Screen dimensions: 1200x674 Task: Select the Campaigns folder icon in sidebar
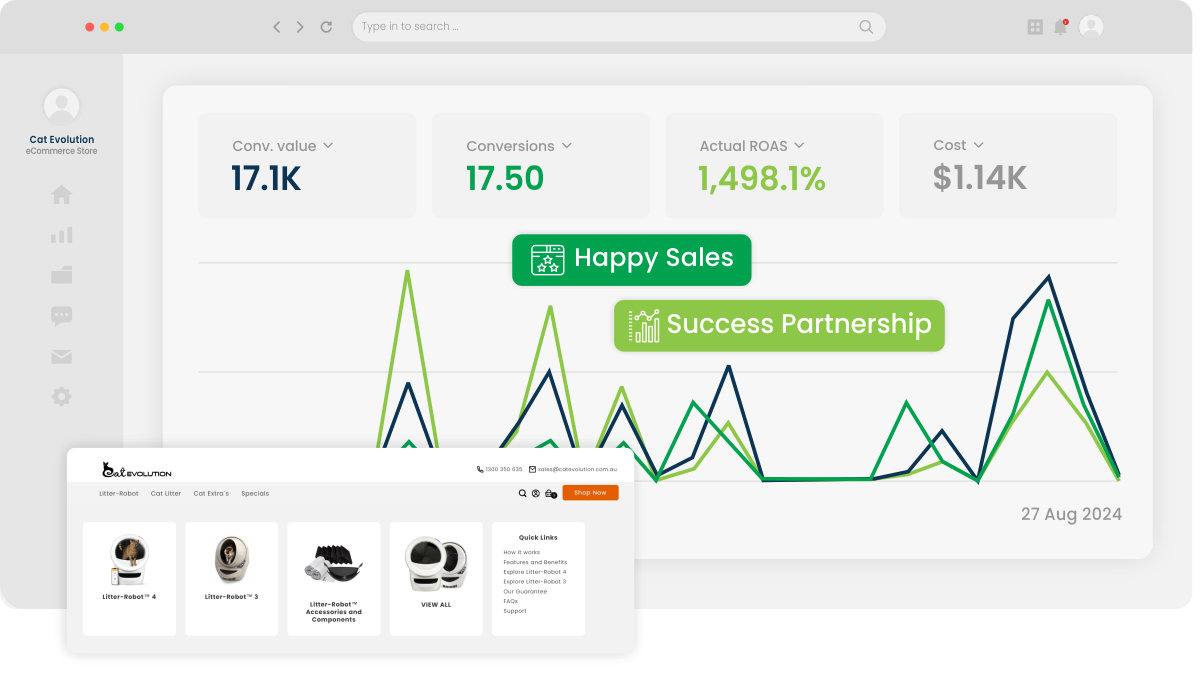[61, 275]
